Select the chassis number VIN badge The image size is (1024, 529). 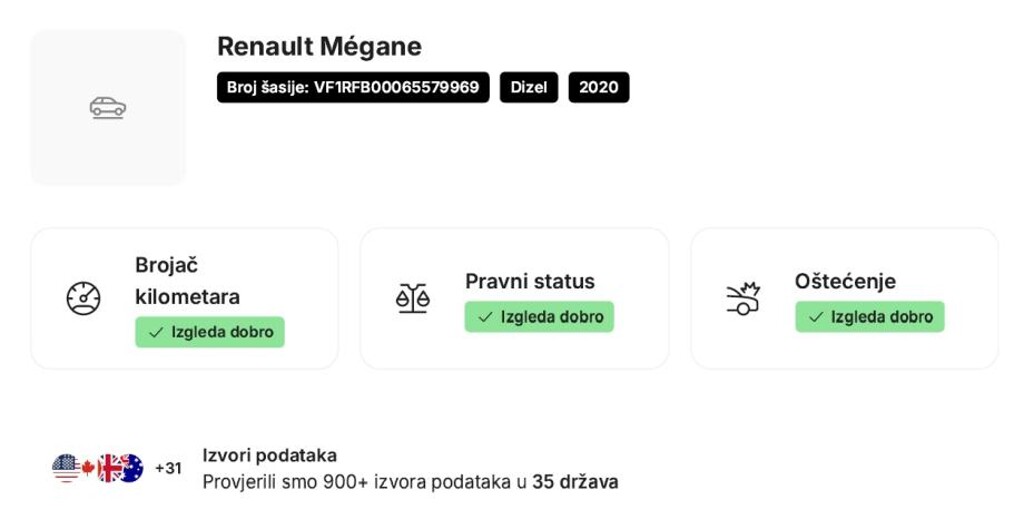coord(353,88)
